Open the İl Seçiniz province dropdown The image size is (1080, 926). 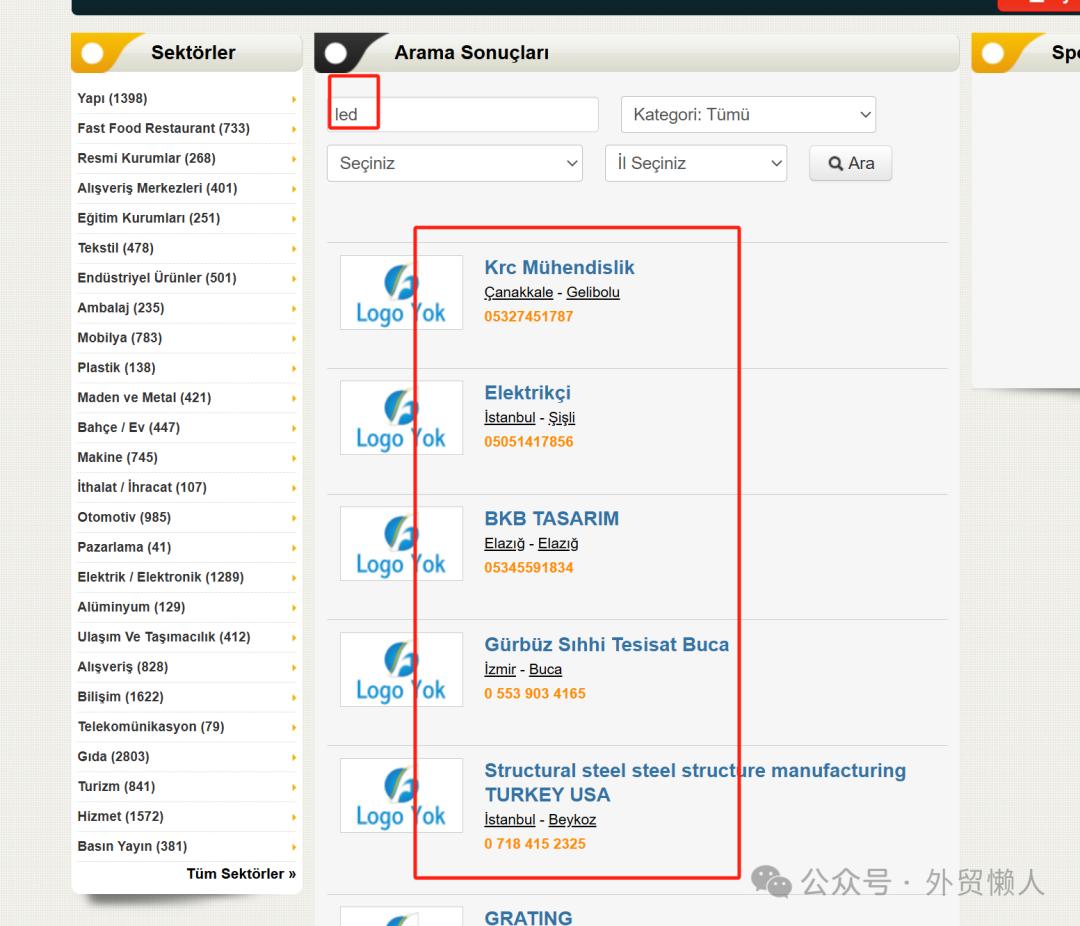coord(696,163)
